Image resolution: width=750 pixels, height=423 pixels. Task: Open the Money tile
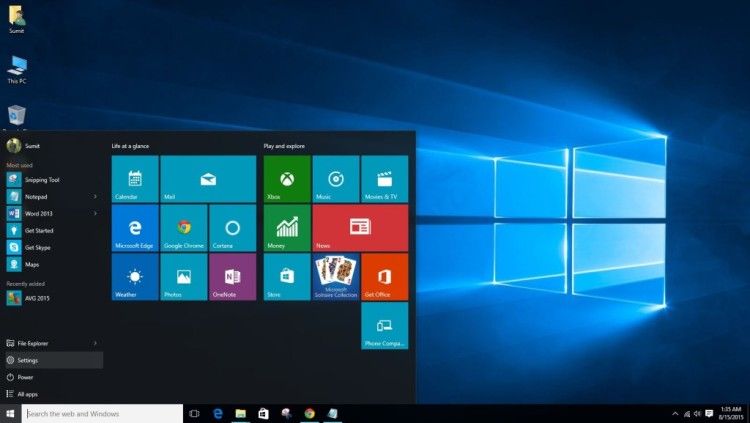pos(287,228)
